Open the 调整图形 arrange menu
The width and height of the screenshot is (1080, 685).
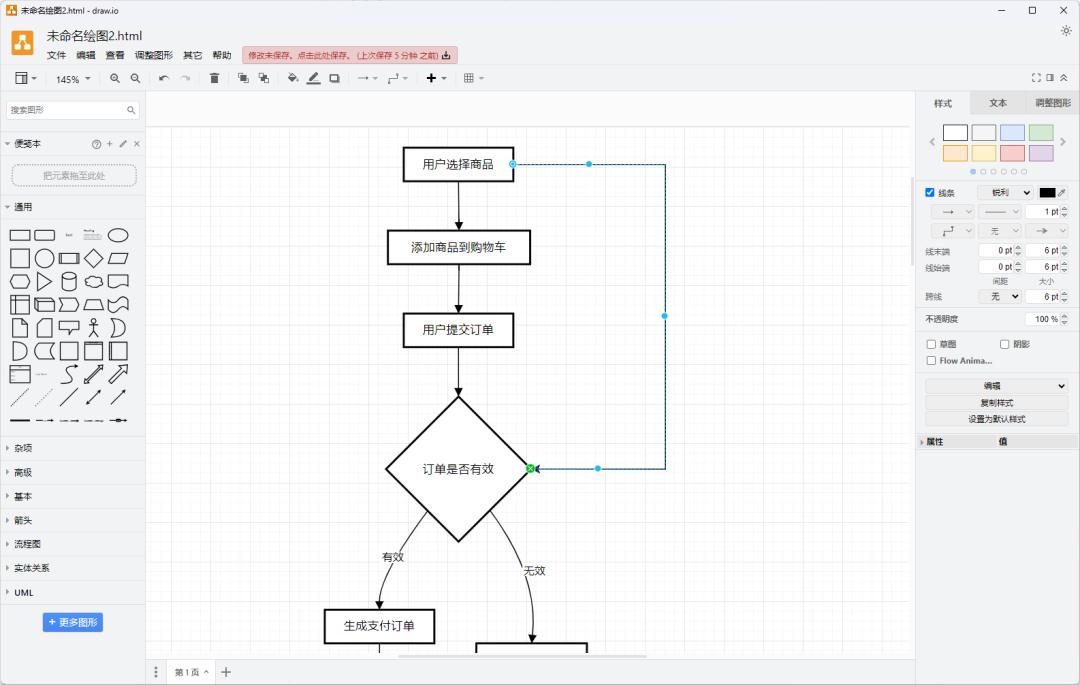tap(154, 55)
